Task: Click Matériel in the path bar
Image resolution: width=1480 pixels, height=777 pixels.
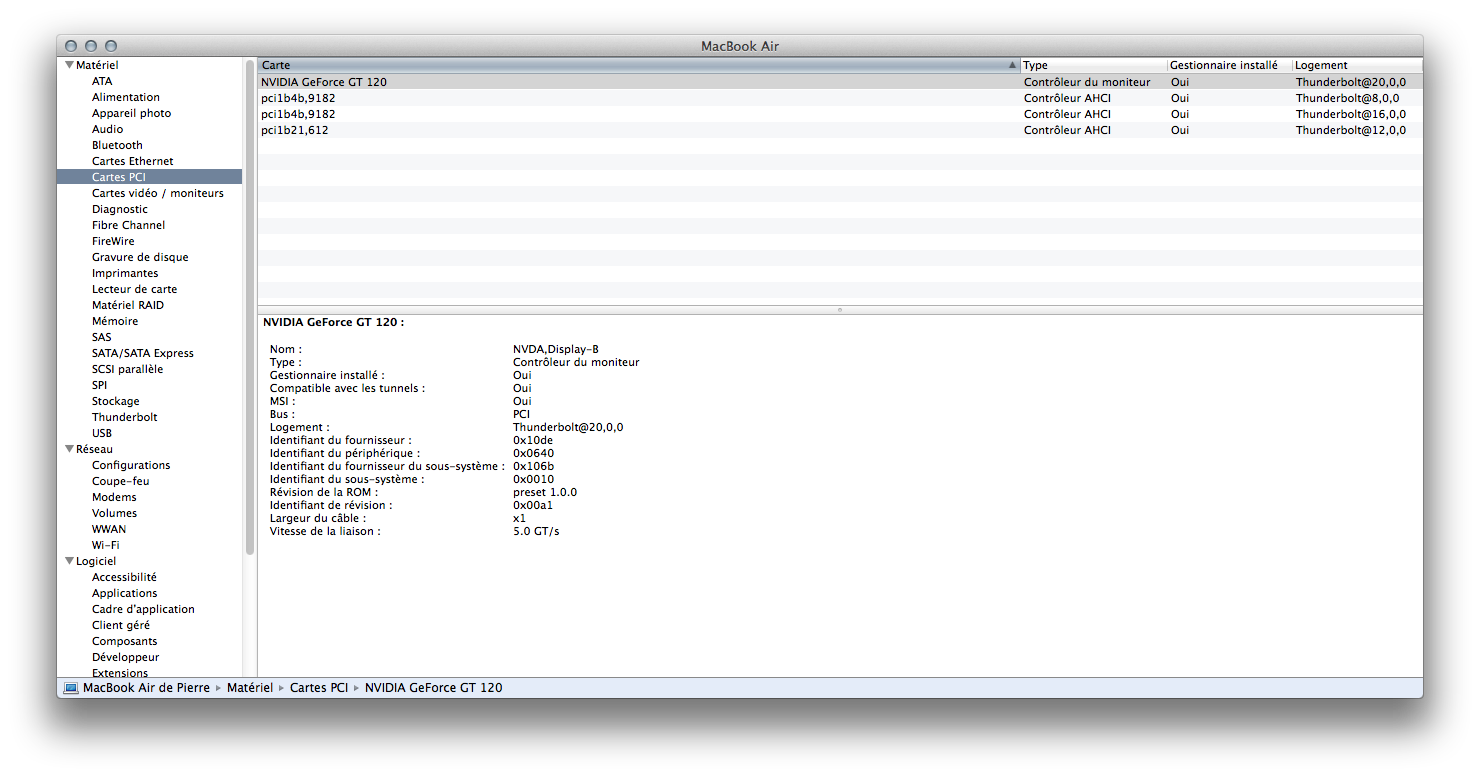Action: [x=250, y=688]
